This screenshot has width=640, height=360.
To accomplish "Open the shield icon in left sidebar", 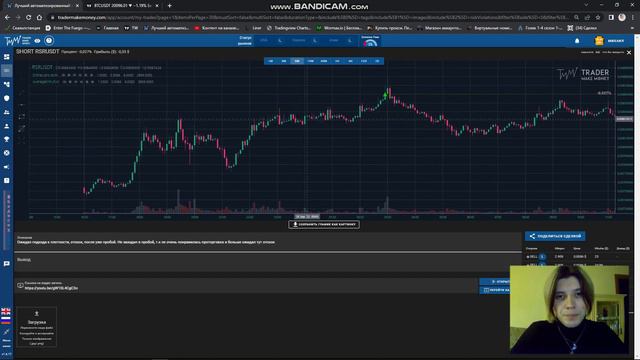I will 7,98.
